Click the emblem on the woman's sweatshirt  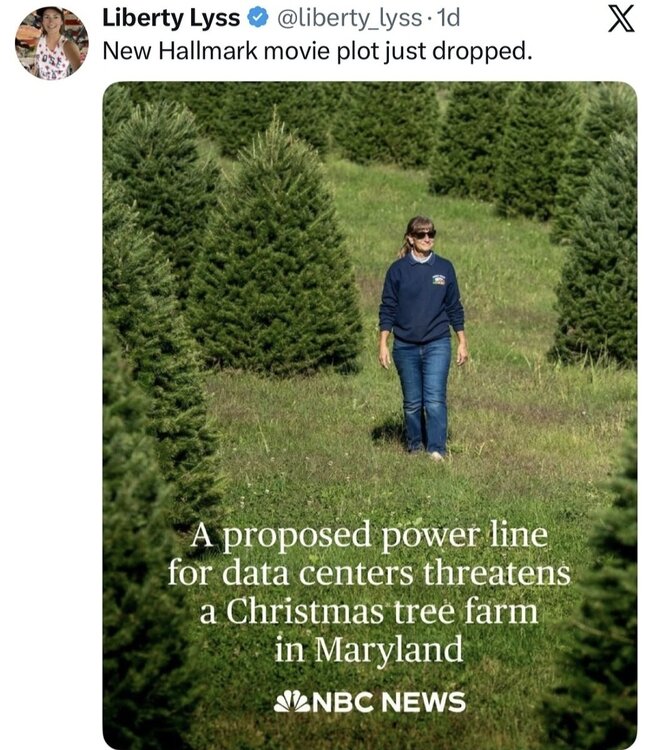tap(439, 280)
